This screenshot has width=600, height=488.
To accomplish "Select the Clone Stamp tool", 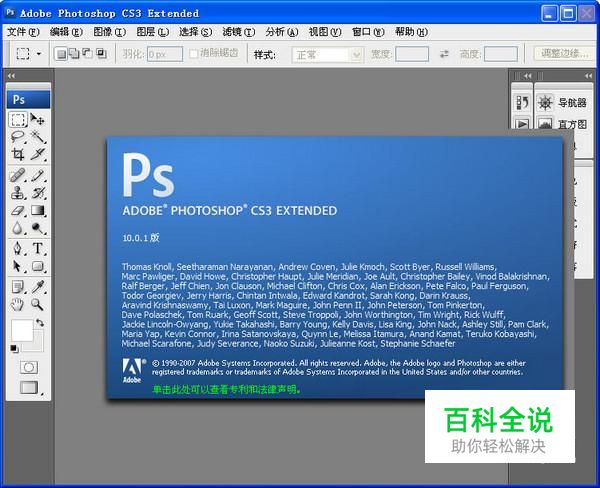I will [18, 193].
